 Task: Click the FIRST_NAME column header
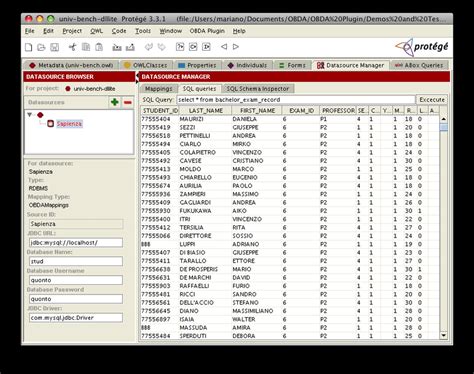257,110
